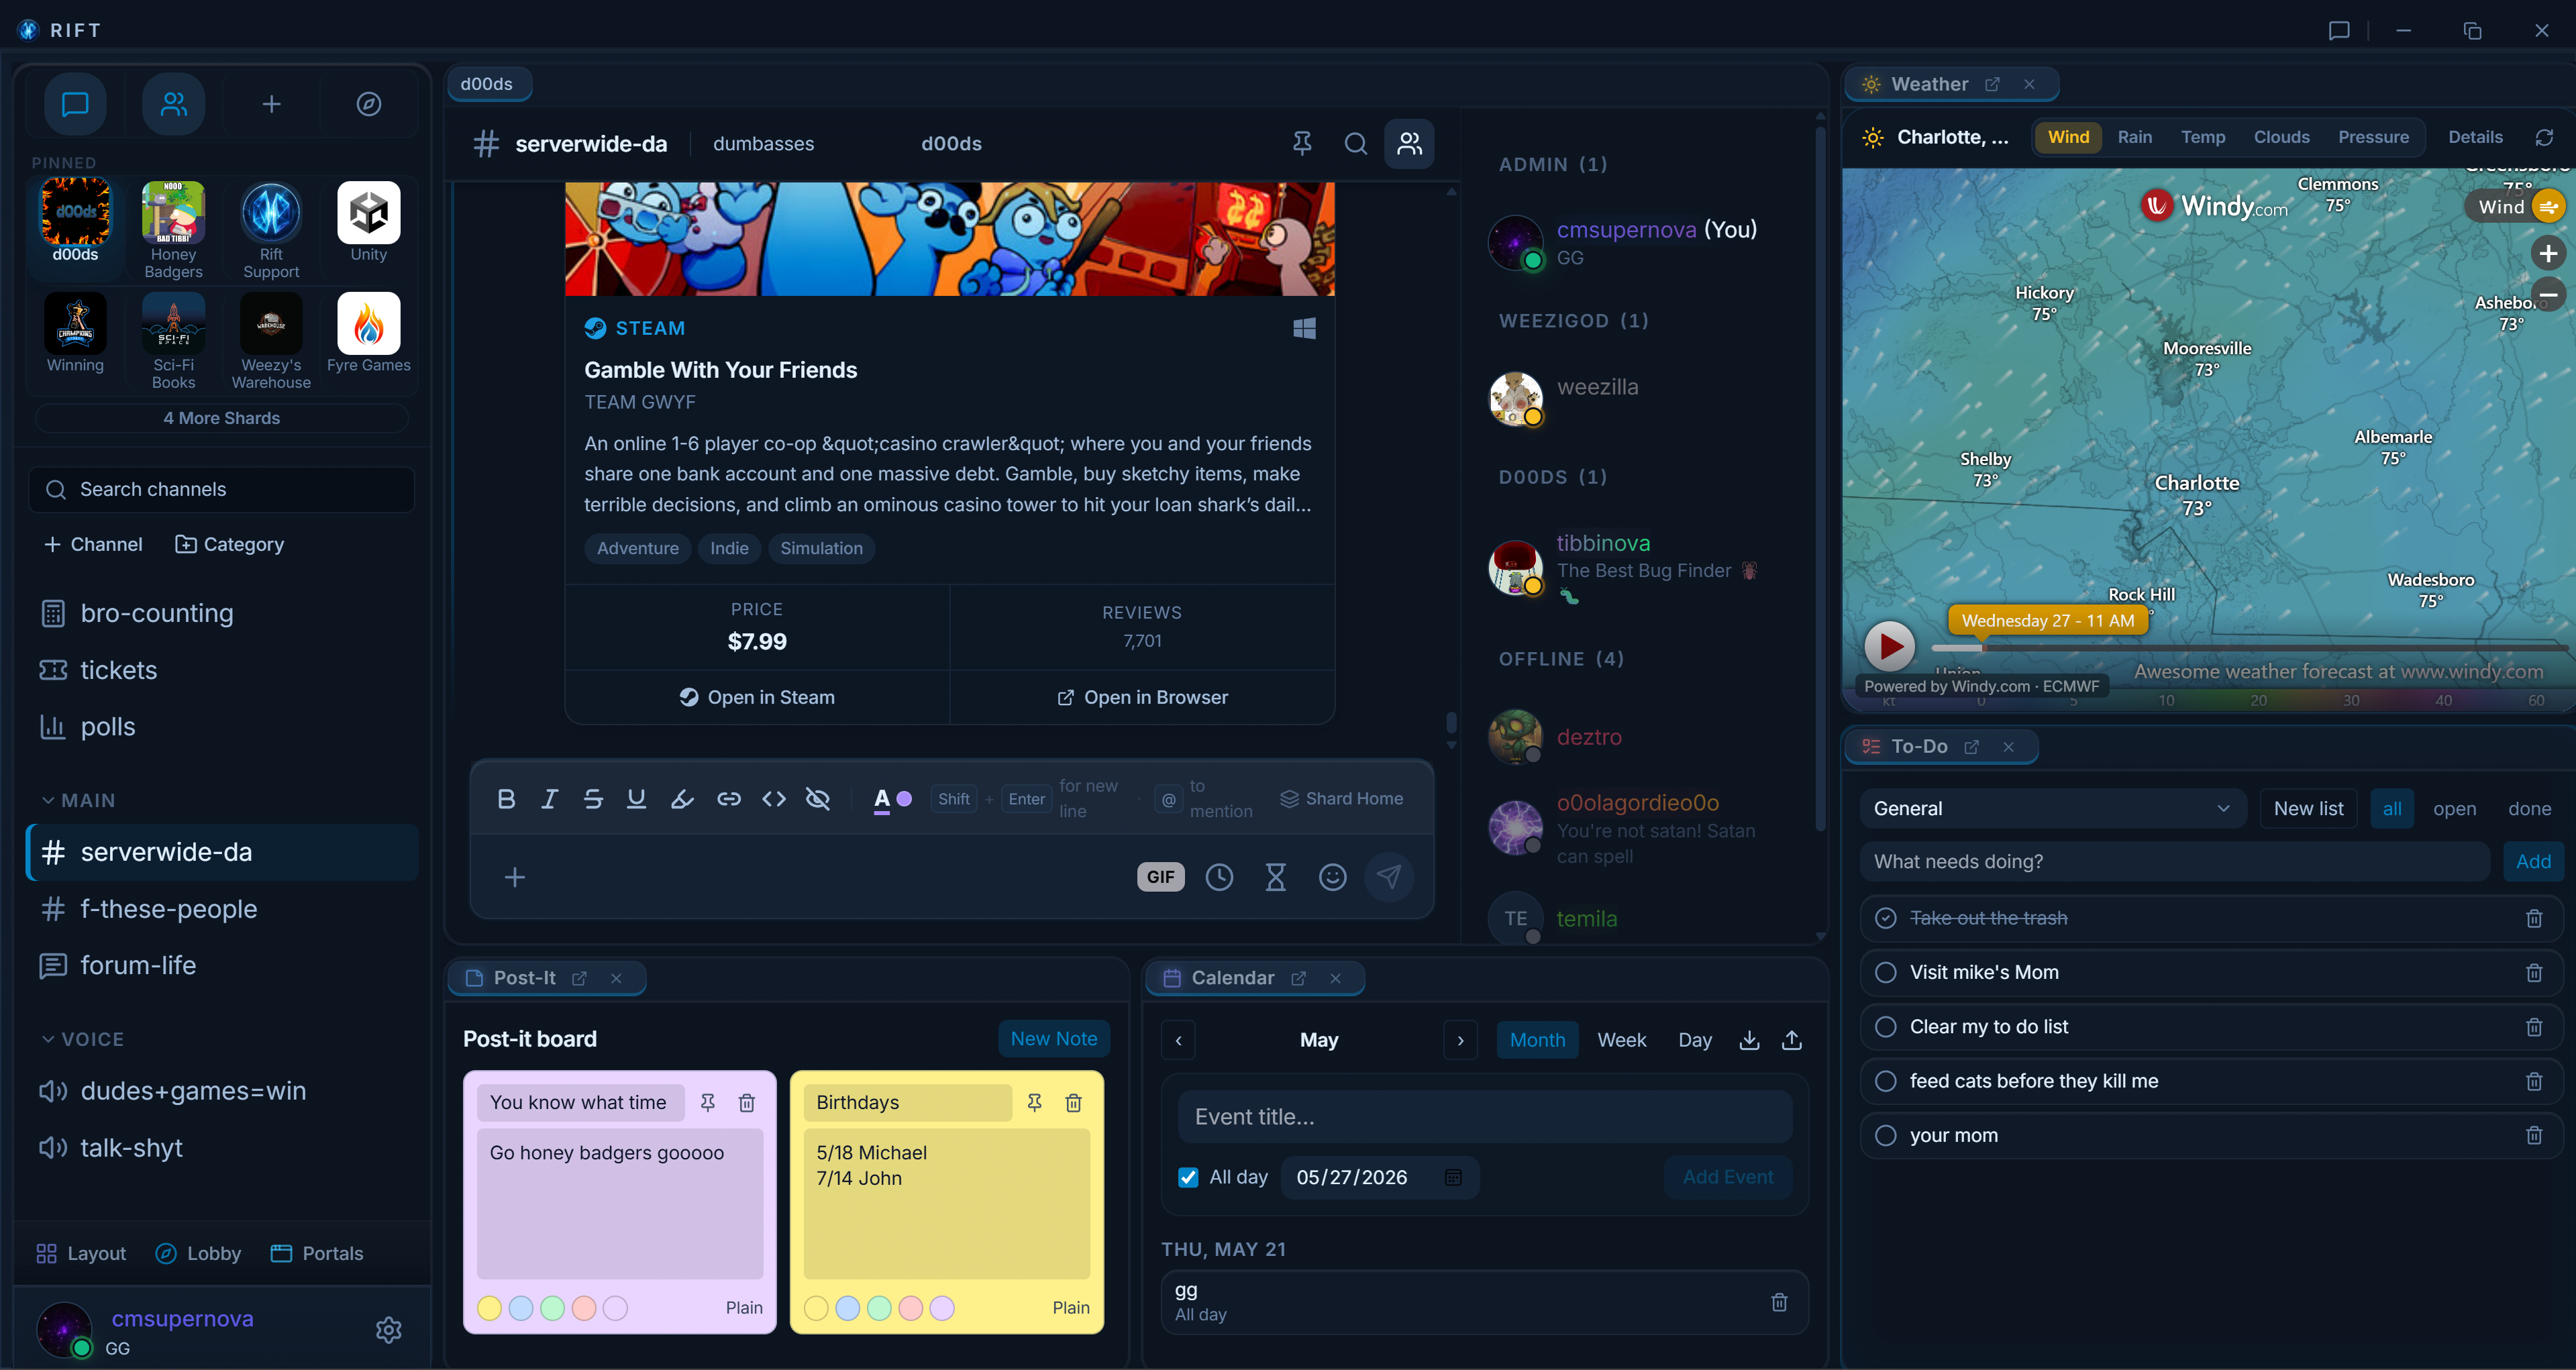Send message with paper plane icon
The width and height of the screenshot is (2576, 1370).
(1389, 877)
